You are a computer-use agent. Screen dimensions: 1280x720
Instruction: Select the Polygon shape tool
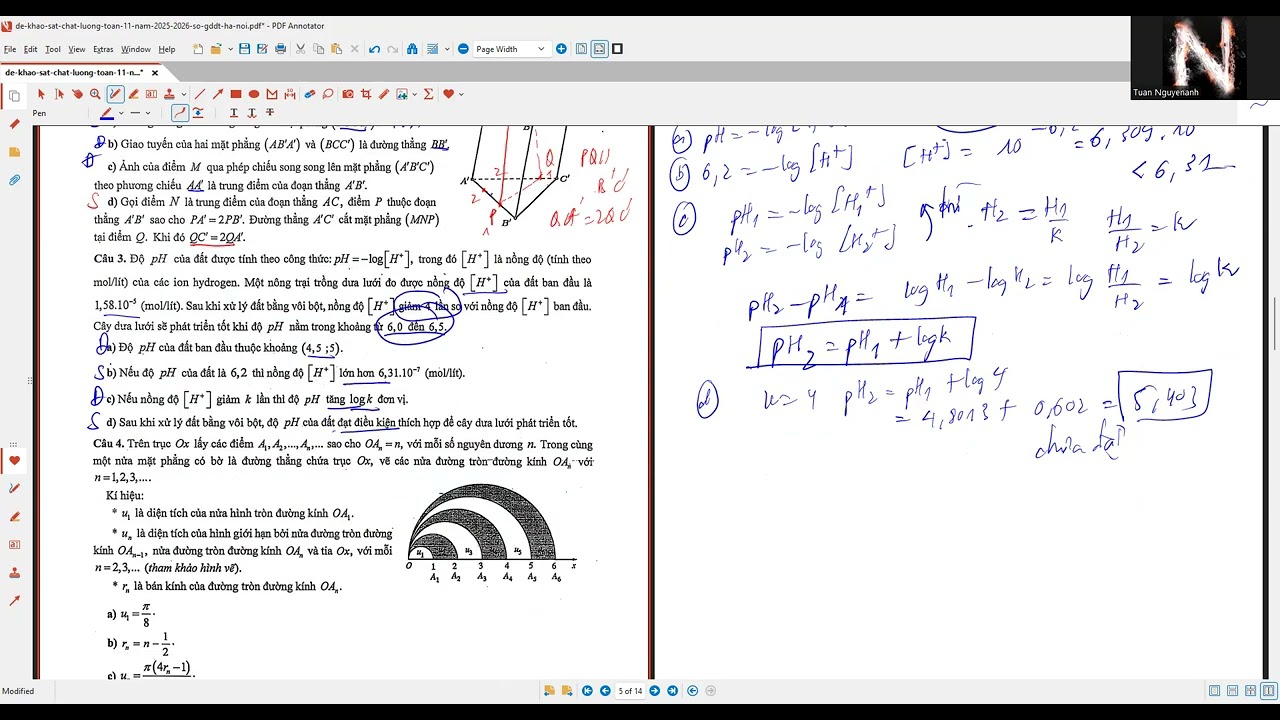click(272, 94)
